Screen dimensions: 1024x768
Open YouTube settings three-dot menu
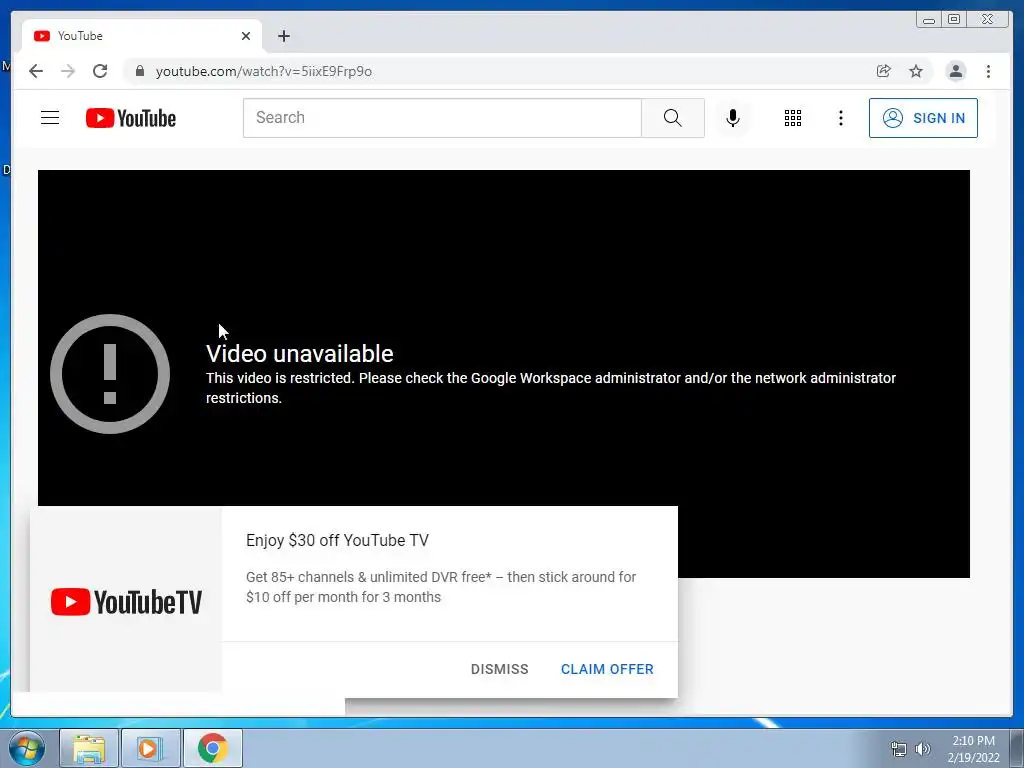pos(840,118)
